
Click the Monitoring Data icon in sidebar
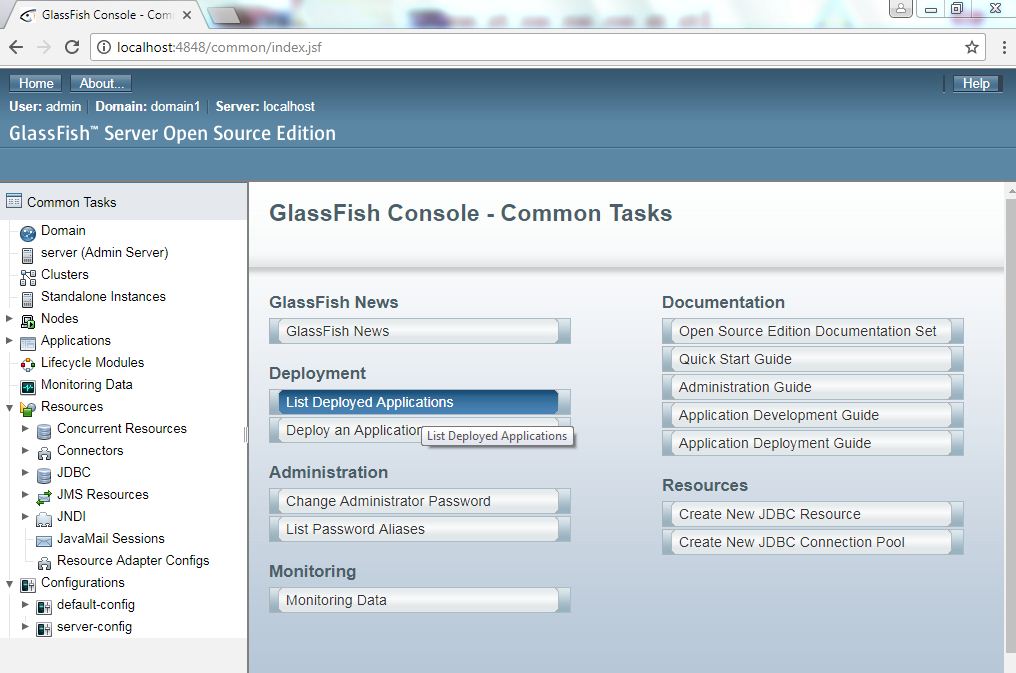coord(28,385)
